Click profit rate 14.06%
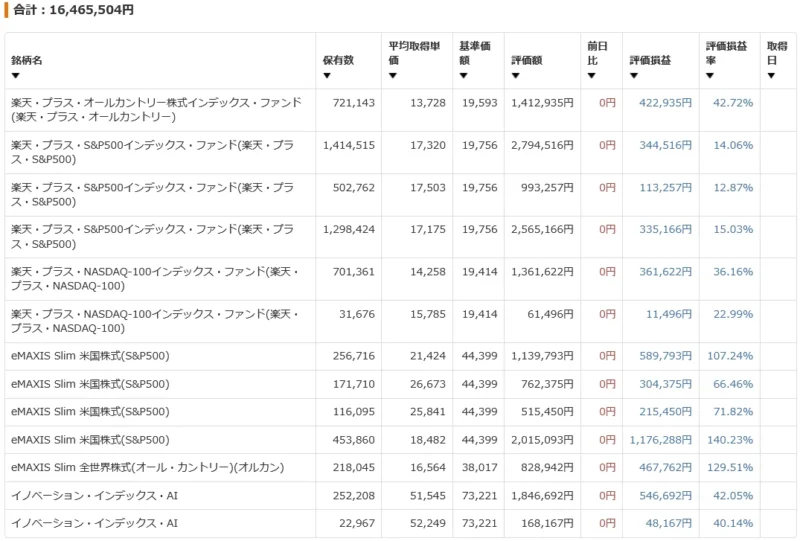The image size is (800, 541). coord(733,145)
